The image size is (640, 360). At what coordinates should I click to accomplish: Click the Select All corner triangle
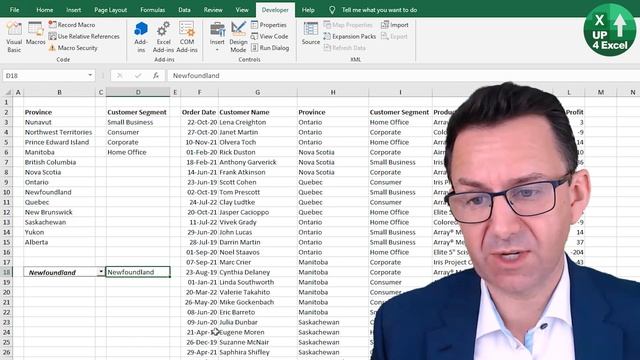pyautogui.click(x=7, y=92)
